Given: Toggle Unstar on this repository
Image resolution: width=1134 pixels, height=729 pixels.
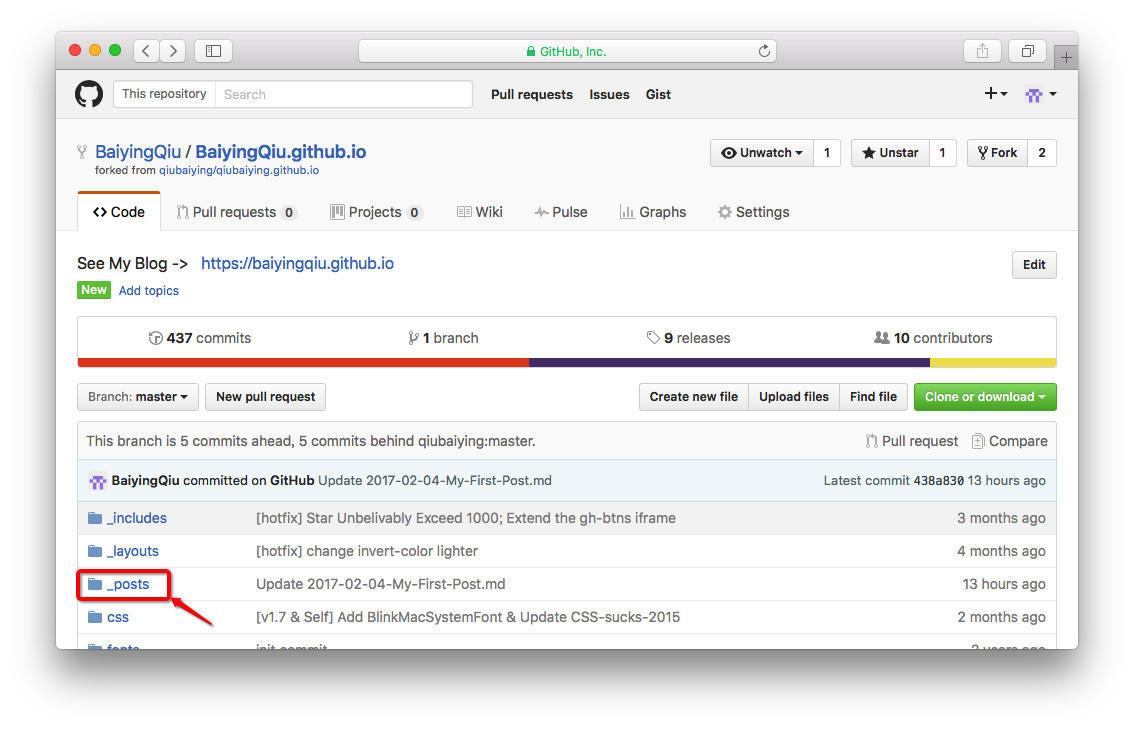Looking at the screenshot, I should 889,153.
